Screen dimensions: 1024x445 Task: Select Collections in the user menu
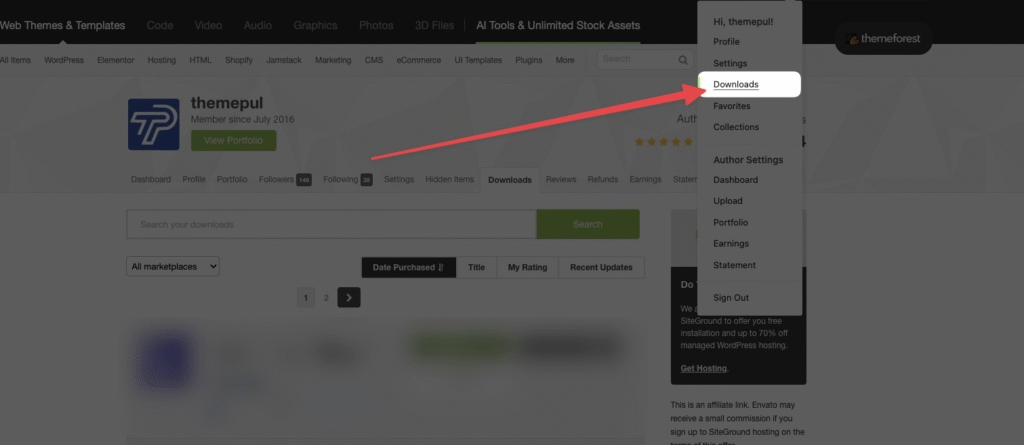click(736, 127)
